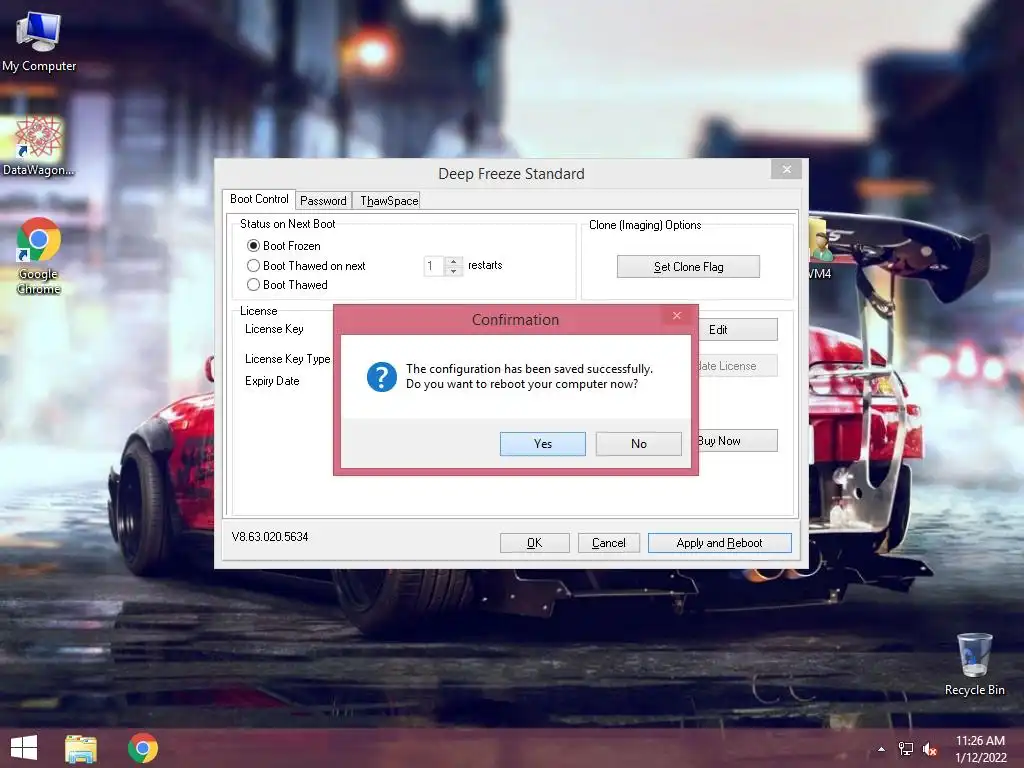Viewport: 1024px width, 768px height.
Task: Click the muted volume tray icon
Action: pyautogui.click(x=929, y=750)
